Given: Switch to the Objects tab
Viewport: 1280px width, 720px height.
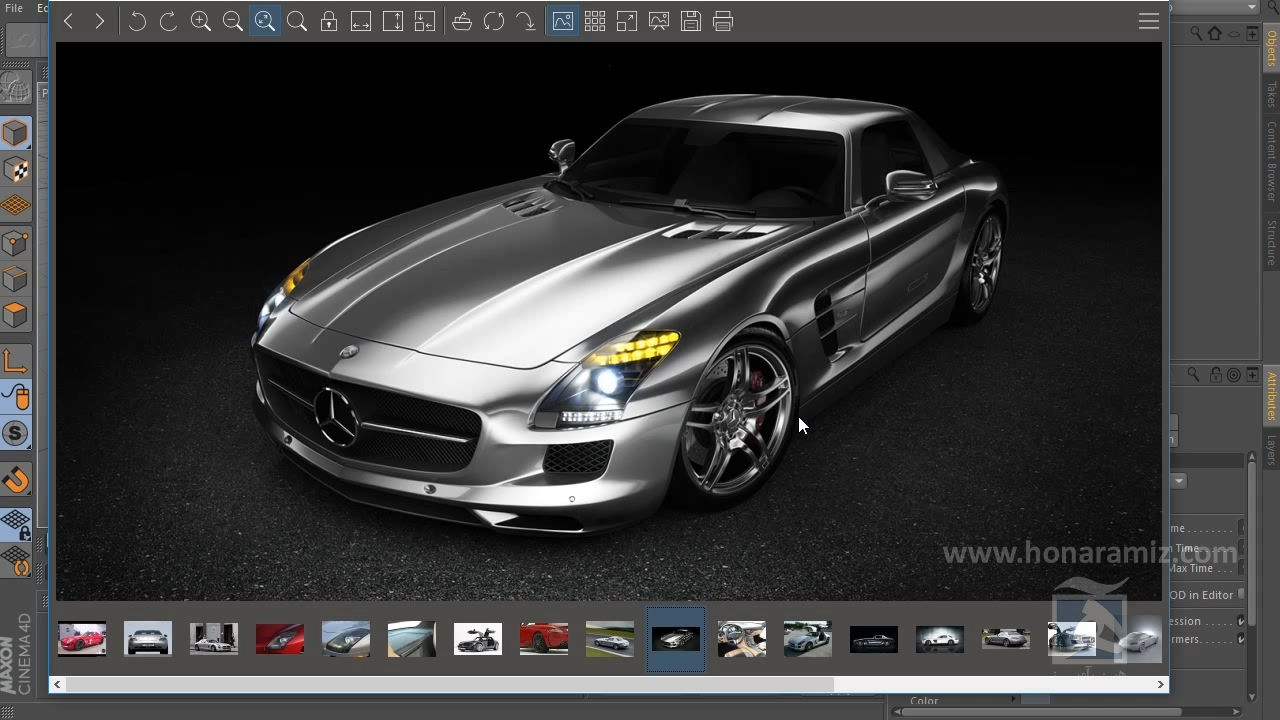Looking at the screenshot, I should (x=1272, y=48).
